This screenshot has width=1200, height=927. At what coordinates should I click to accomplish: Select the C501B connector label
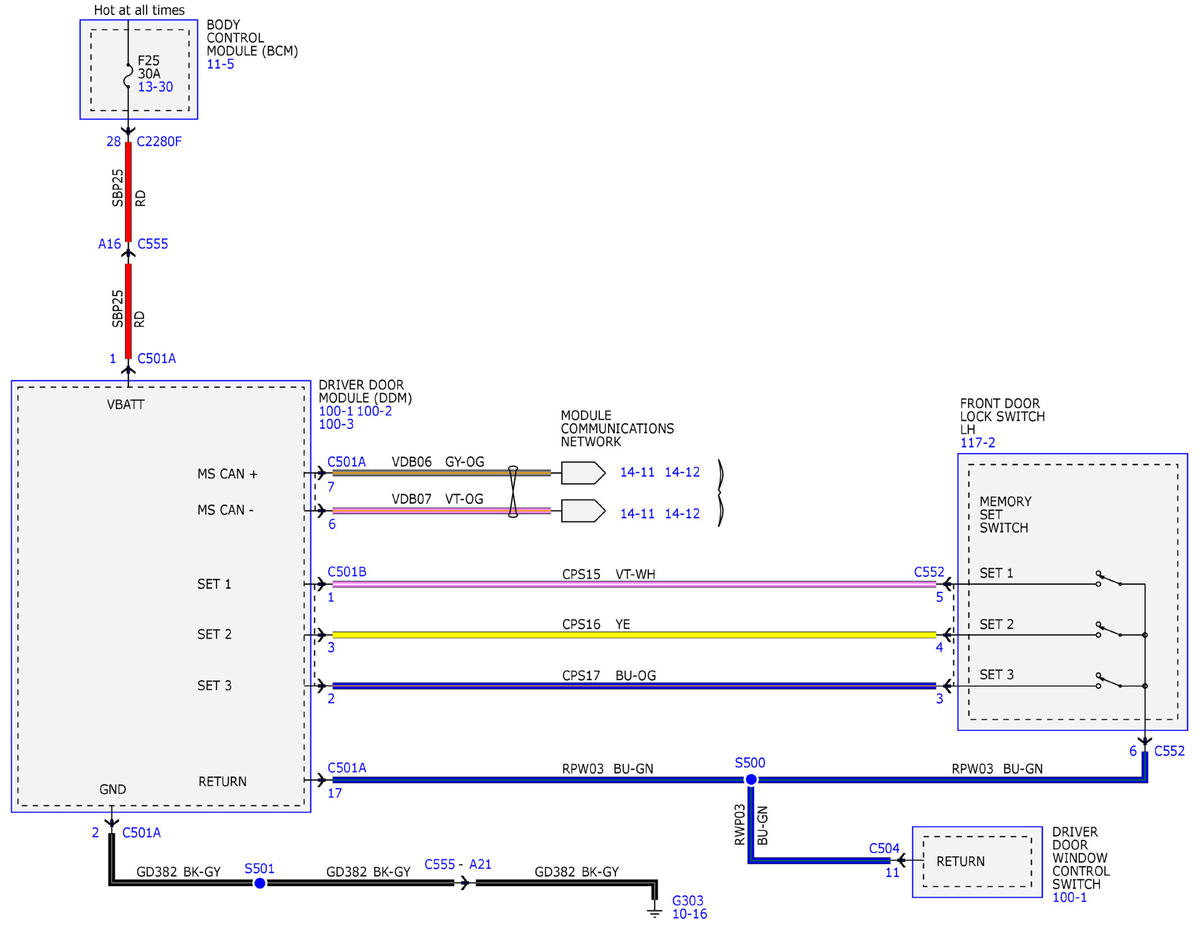[x=347, y=572]
